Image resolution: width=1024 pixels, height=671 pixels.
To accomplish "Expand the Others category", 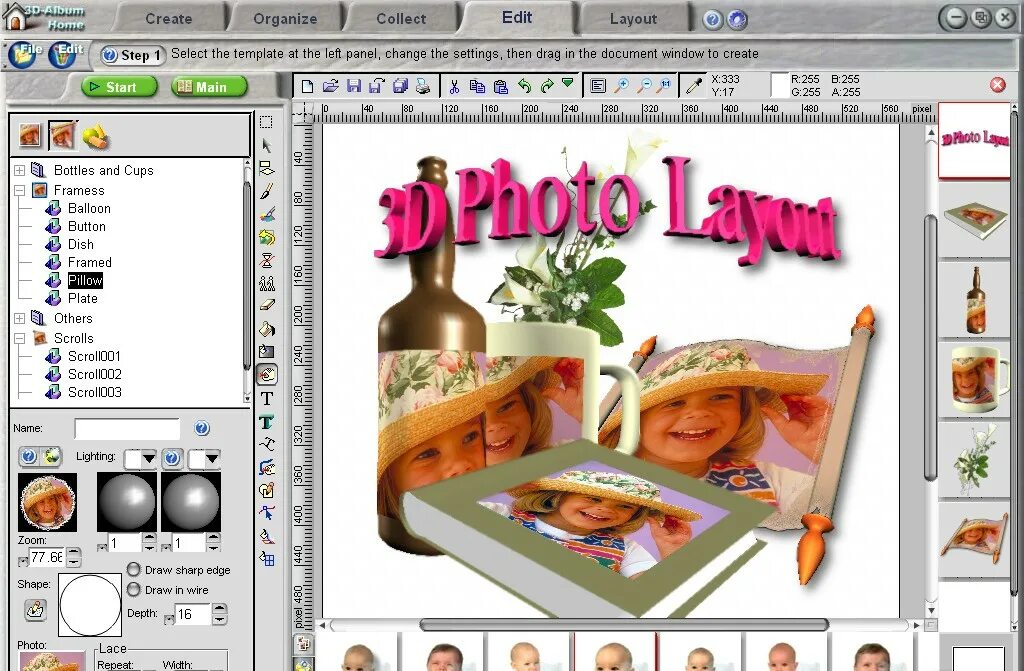I will click(x=20, y=318).
